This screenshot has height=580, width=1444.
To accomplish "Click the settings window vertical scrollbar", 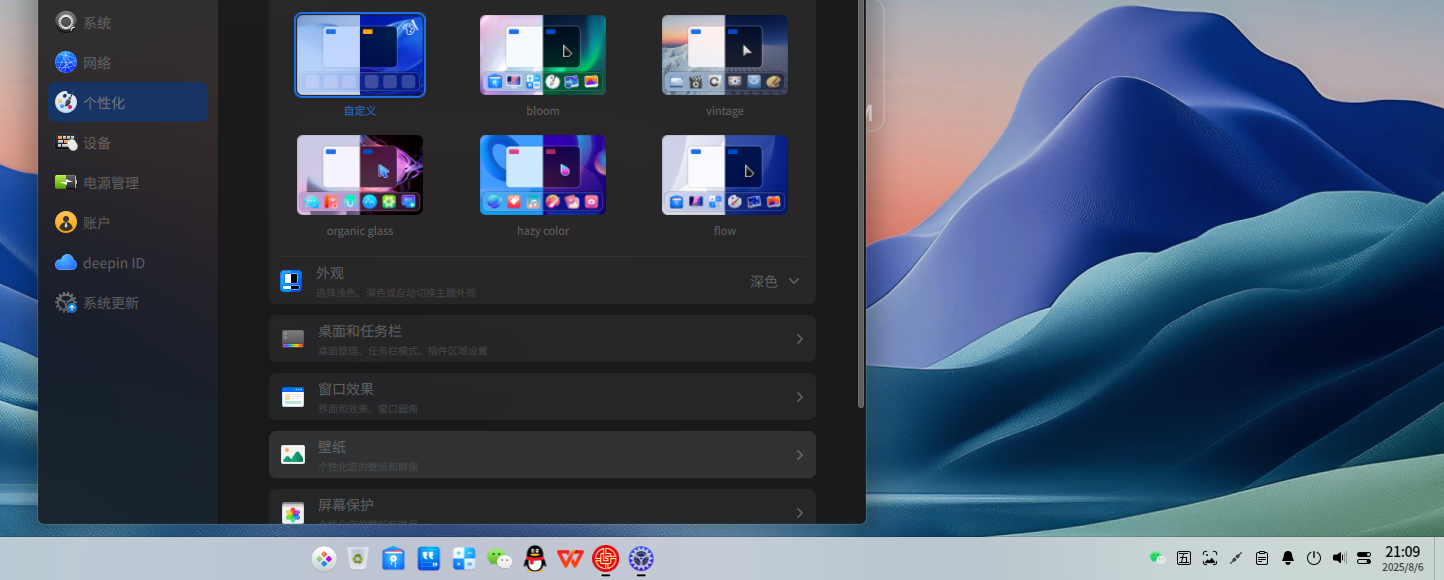I will 861,205.
